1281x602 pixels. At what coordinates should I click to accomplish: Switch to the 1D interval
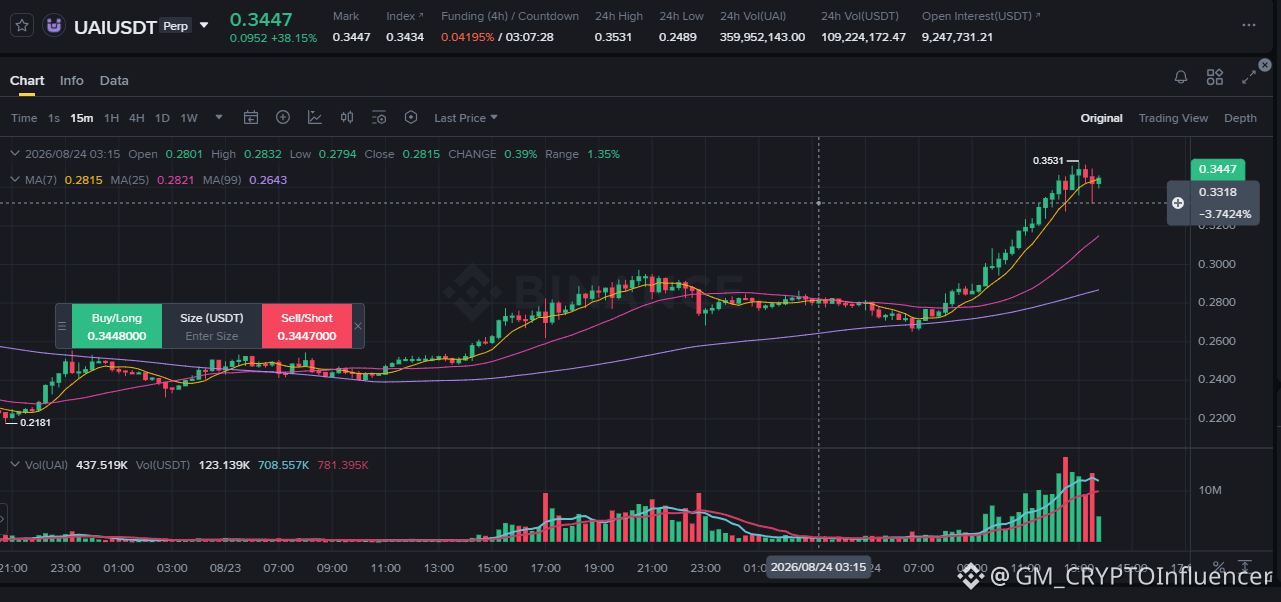tap(162, 118)
